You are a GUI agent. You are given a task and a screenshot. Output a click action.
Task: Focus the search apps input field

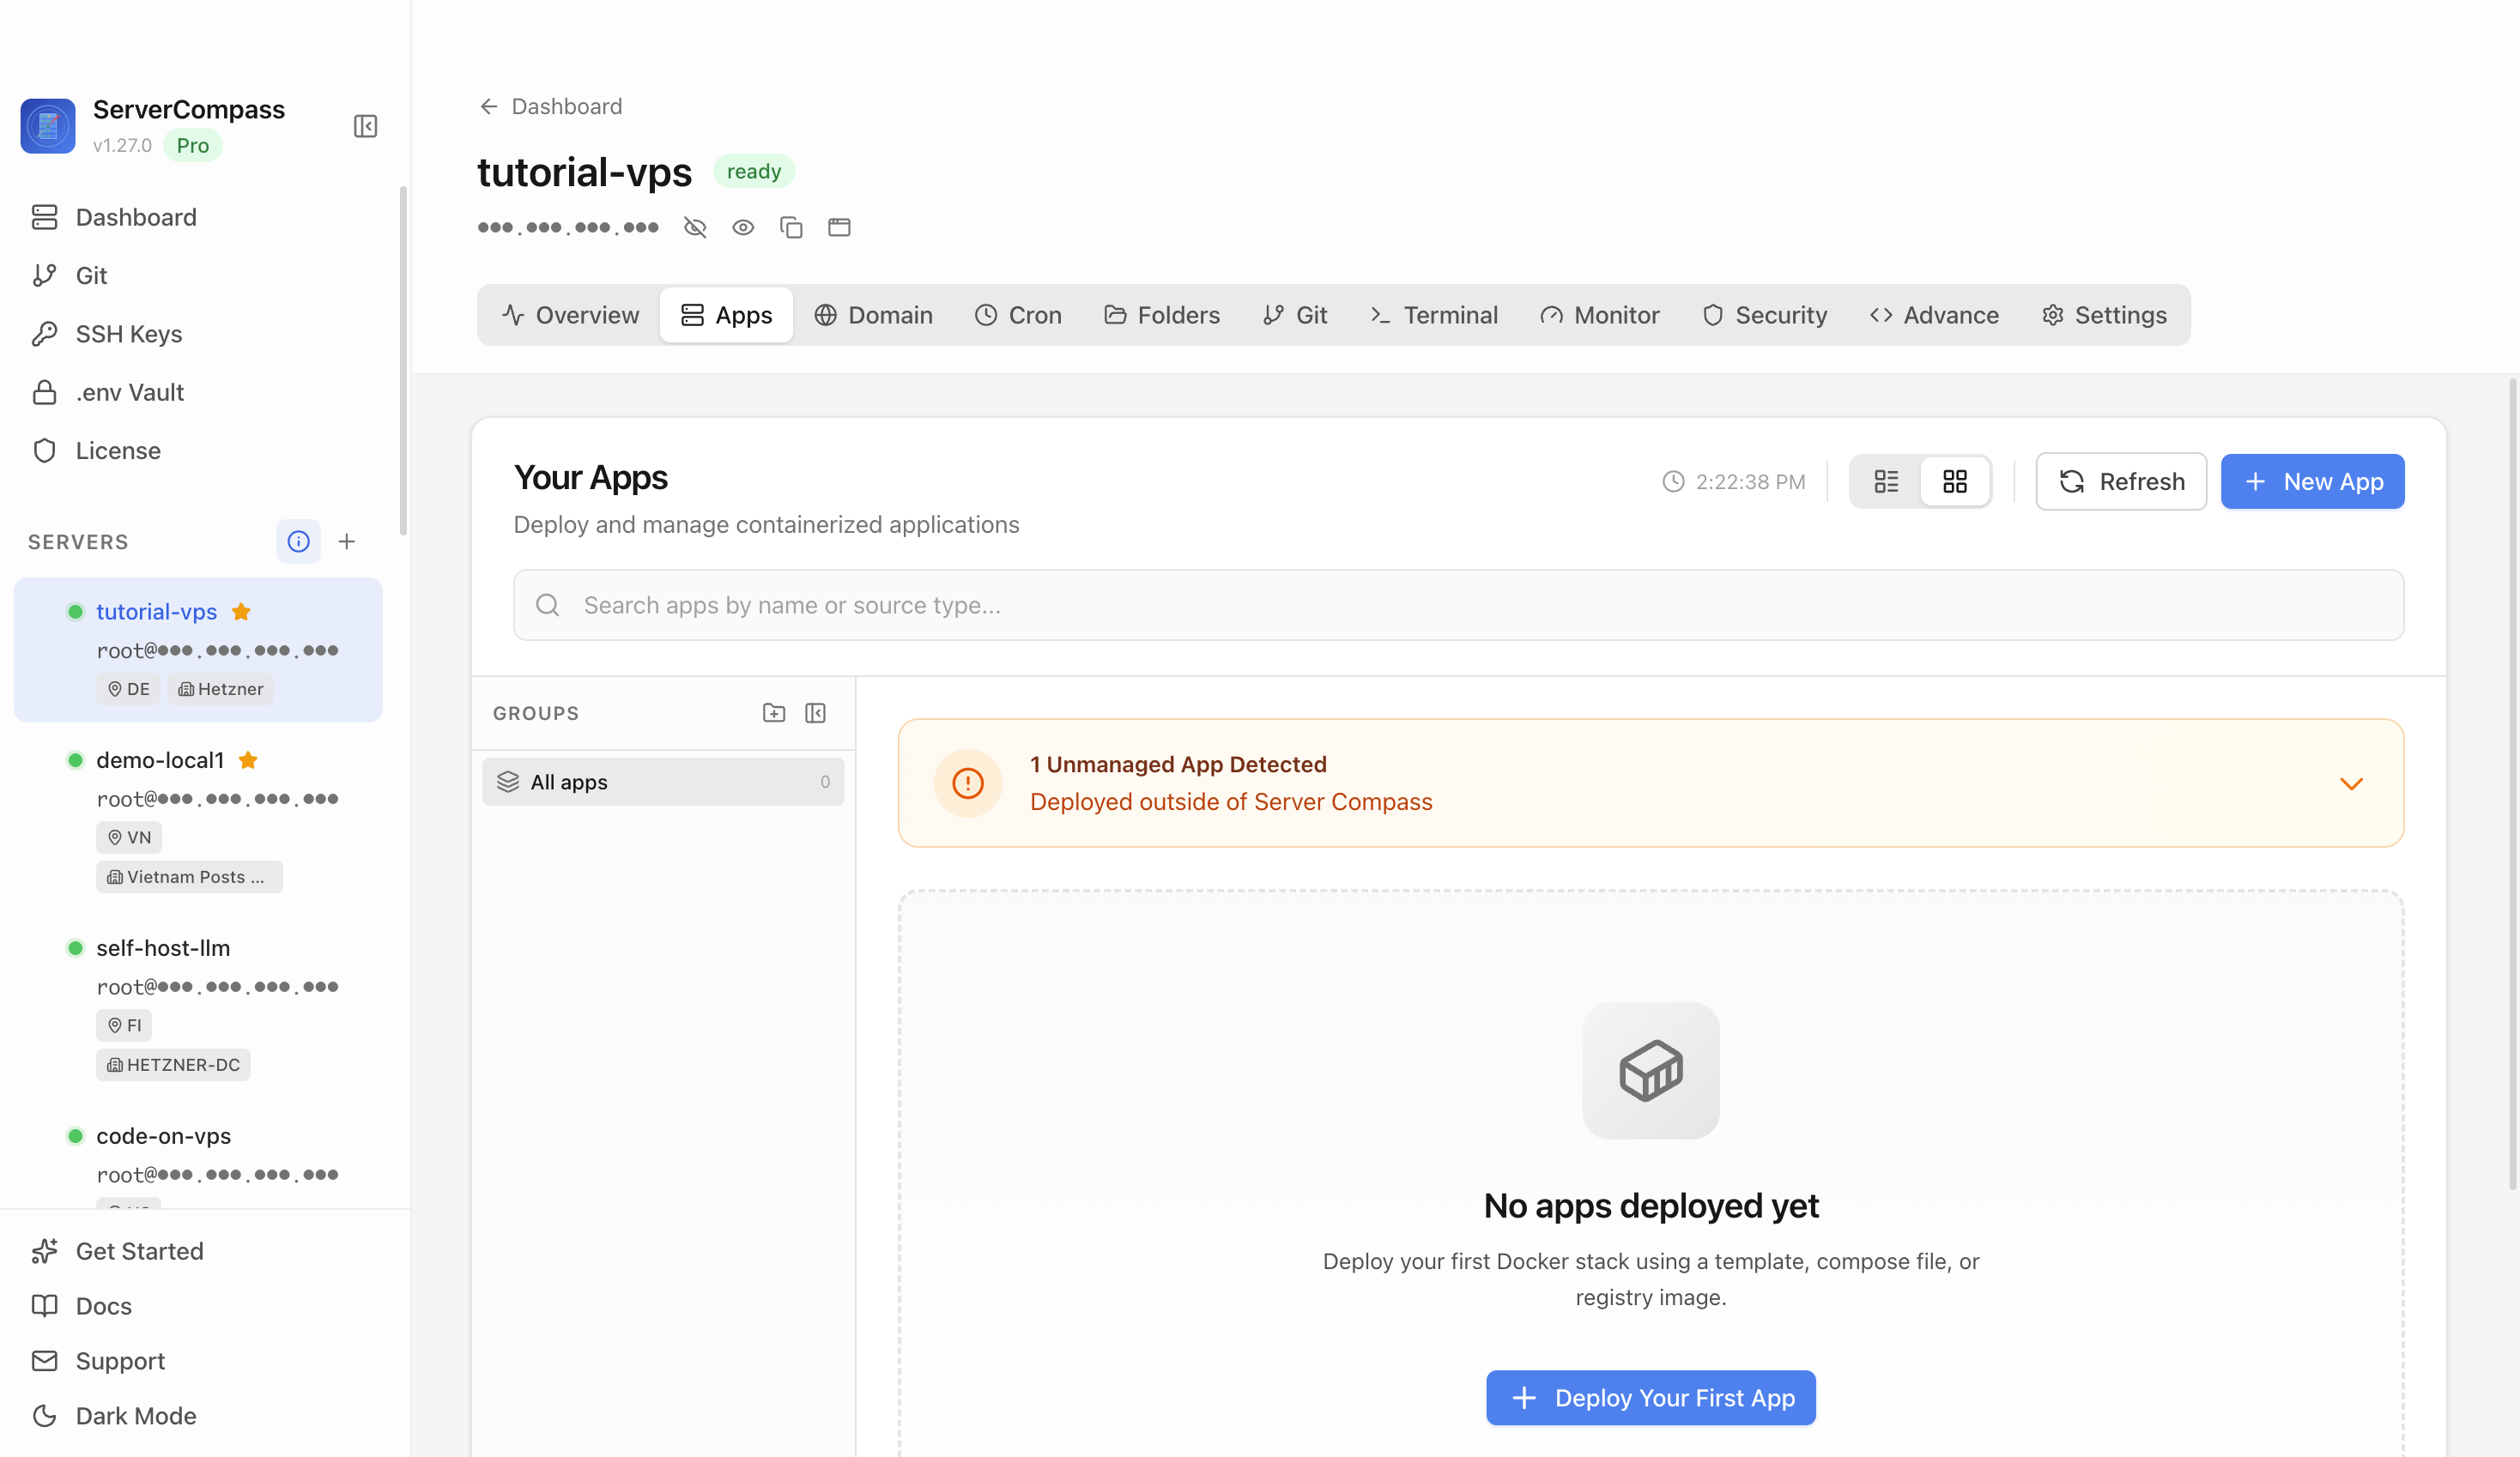pyautogui.click(x=1458, y=604)
